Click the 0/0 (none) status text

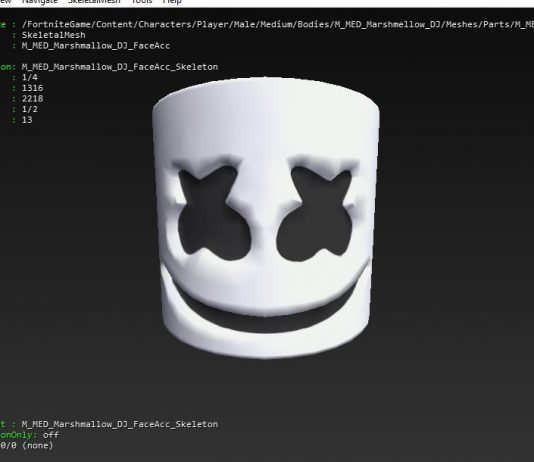pos(27,445)
